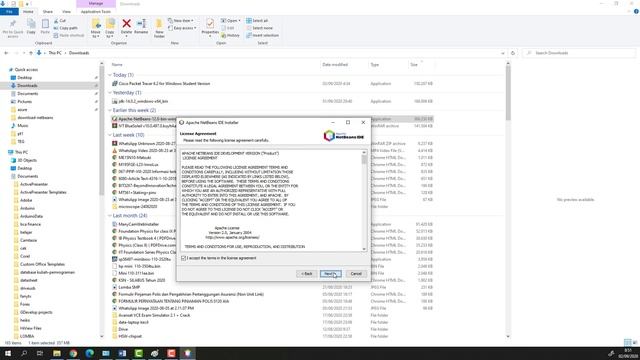Select Pictures under Quick access
Screen dimensions: 640x360
(x=24, y=102)
